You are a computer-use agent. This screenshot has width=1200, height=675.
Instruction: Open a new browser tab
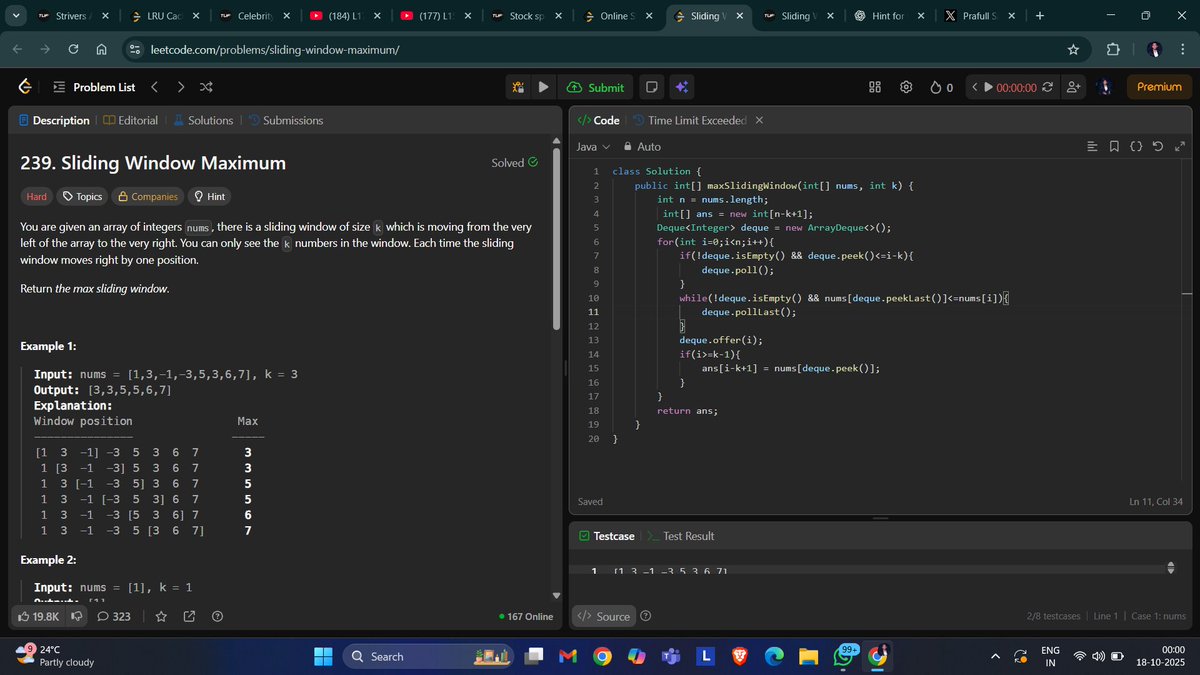pos(1040,16)
